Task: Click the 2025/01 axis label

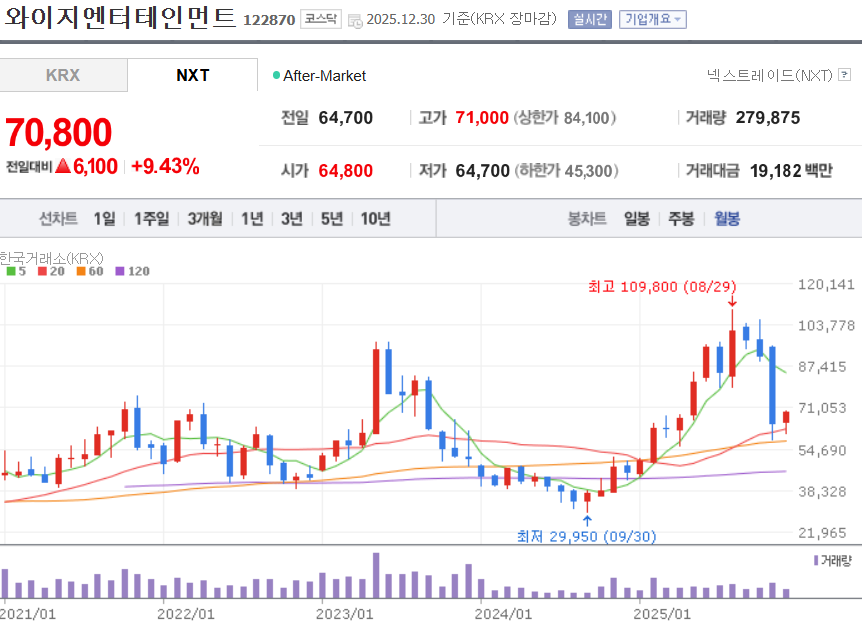Action: (x=662, y=614)
